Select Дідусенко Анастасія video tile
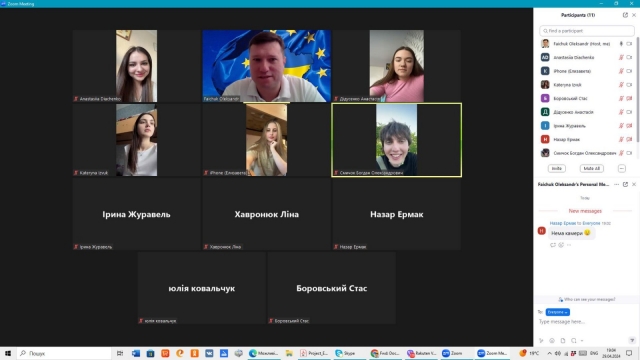The height and width of the screenshot is (360, 640). point(397,66)
